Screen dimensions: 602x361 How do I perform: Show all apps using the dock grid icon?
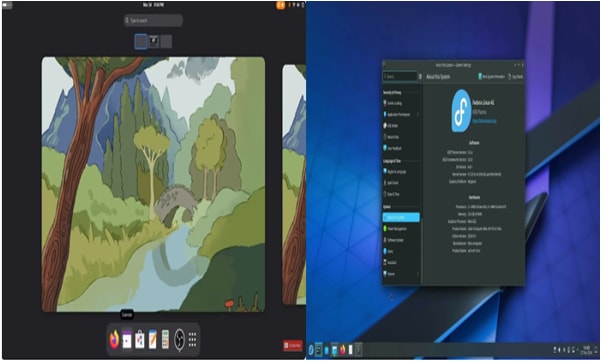192,339
